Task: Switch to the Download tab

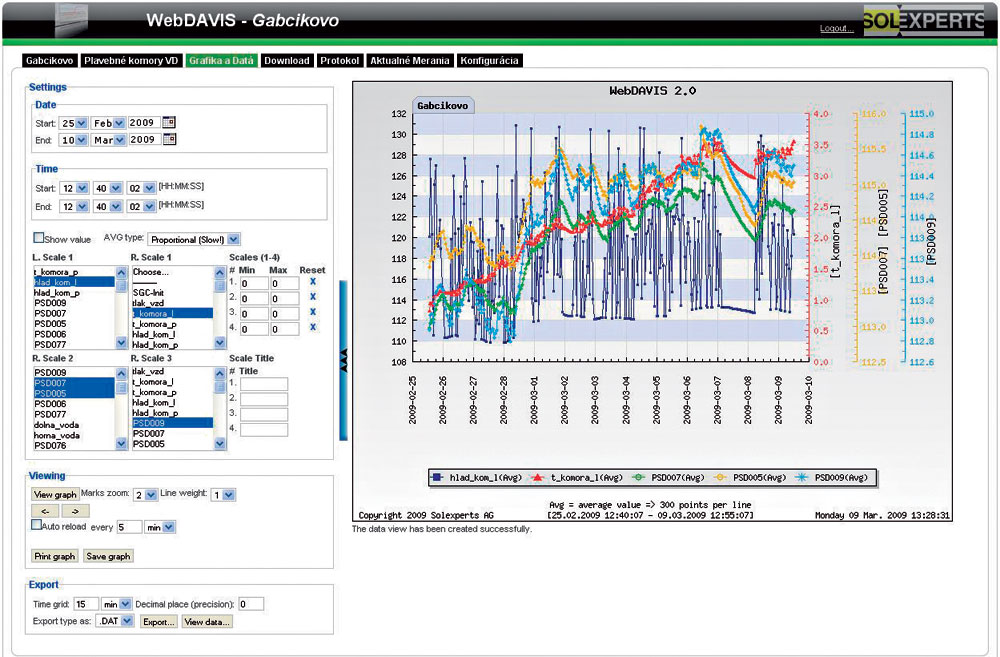Action: (x=286, y=61)
